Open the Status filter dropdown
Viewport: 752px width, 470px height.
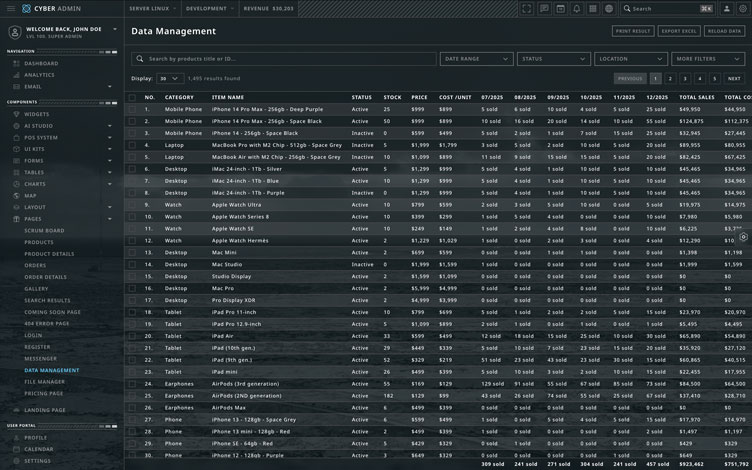point(553,59)
